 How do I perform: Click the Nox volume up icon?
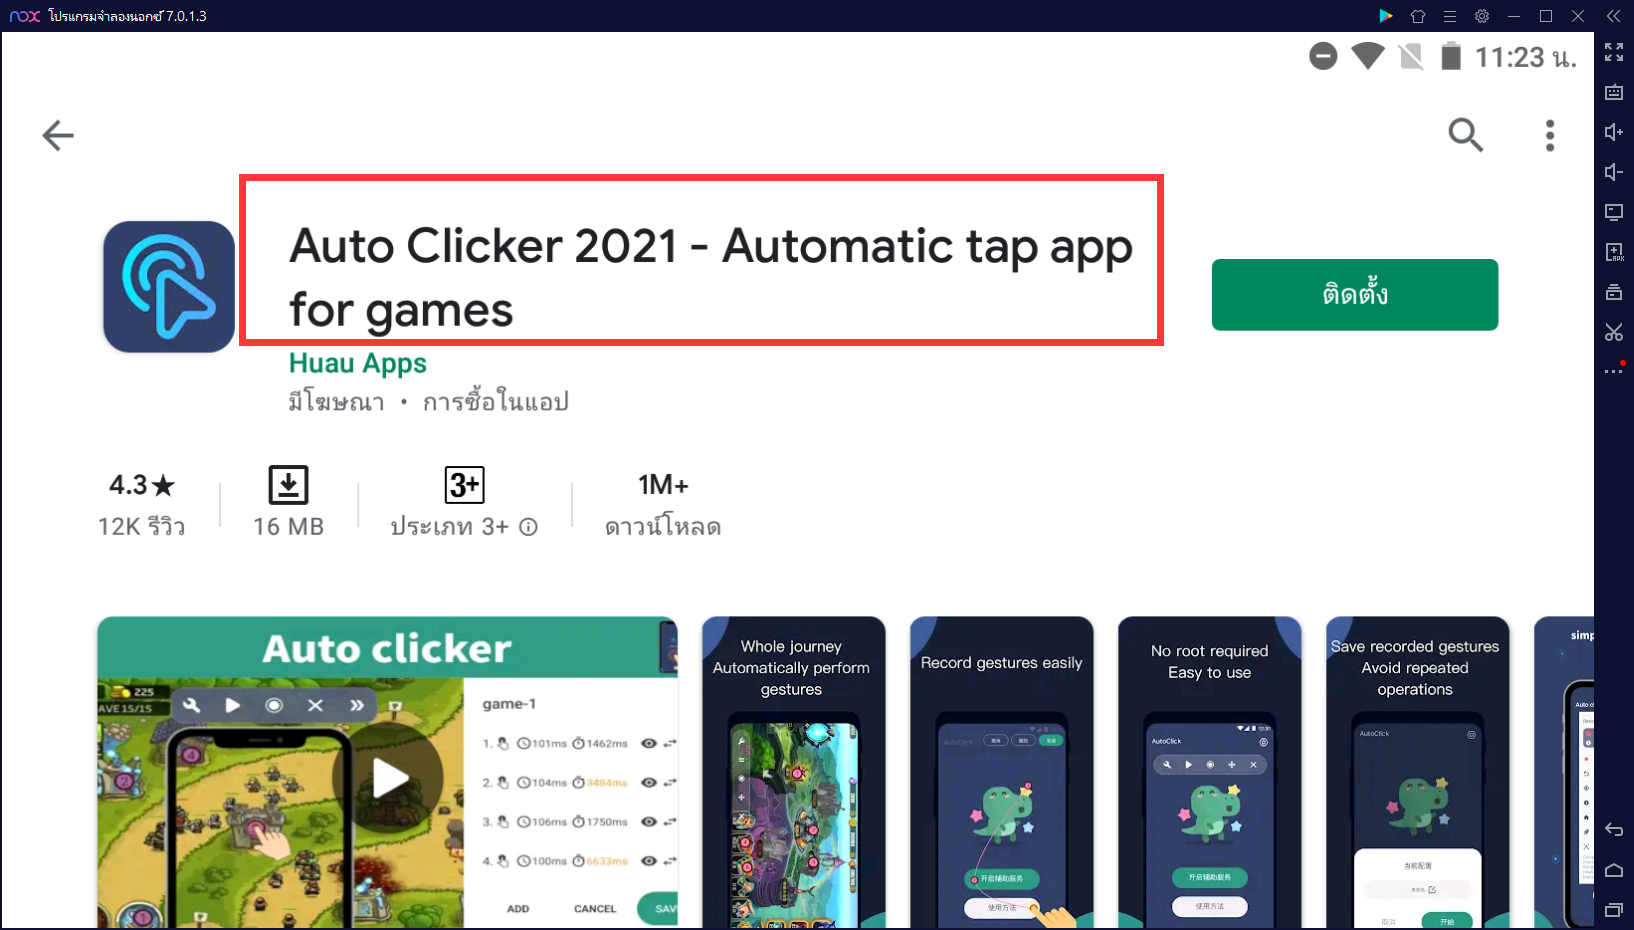click(1614, 132)
